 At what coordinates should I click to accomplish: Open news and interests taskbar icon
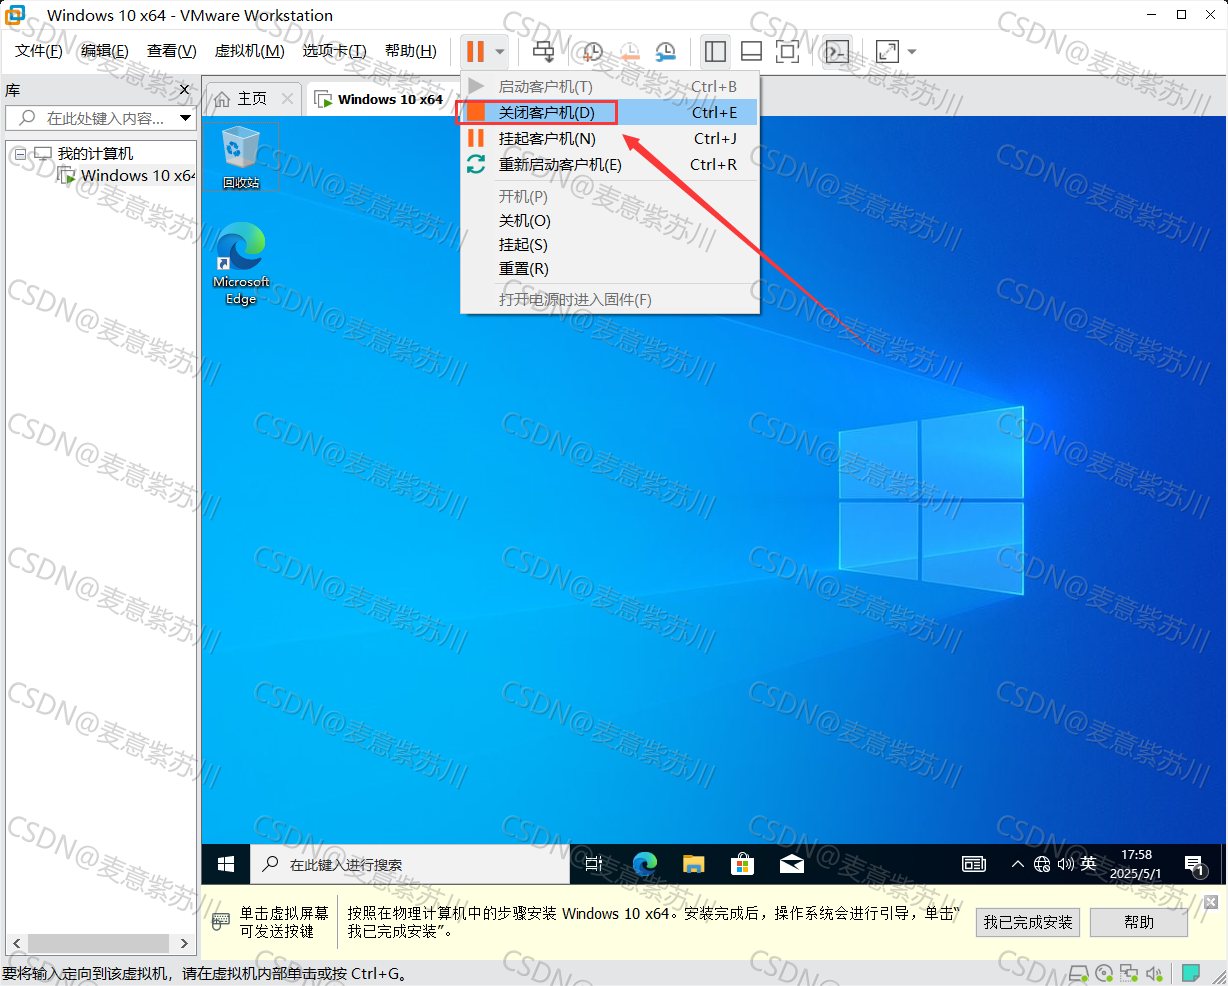tap(974, 864)
